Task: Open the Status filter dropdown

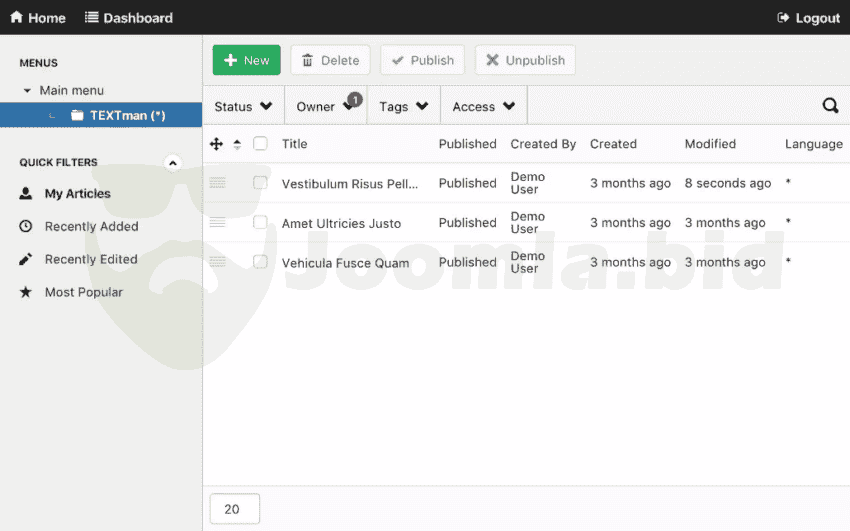Action: 243,107
